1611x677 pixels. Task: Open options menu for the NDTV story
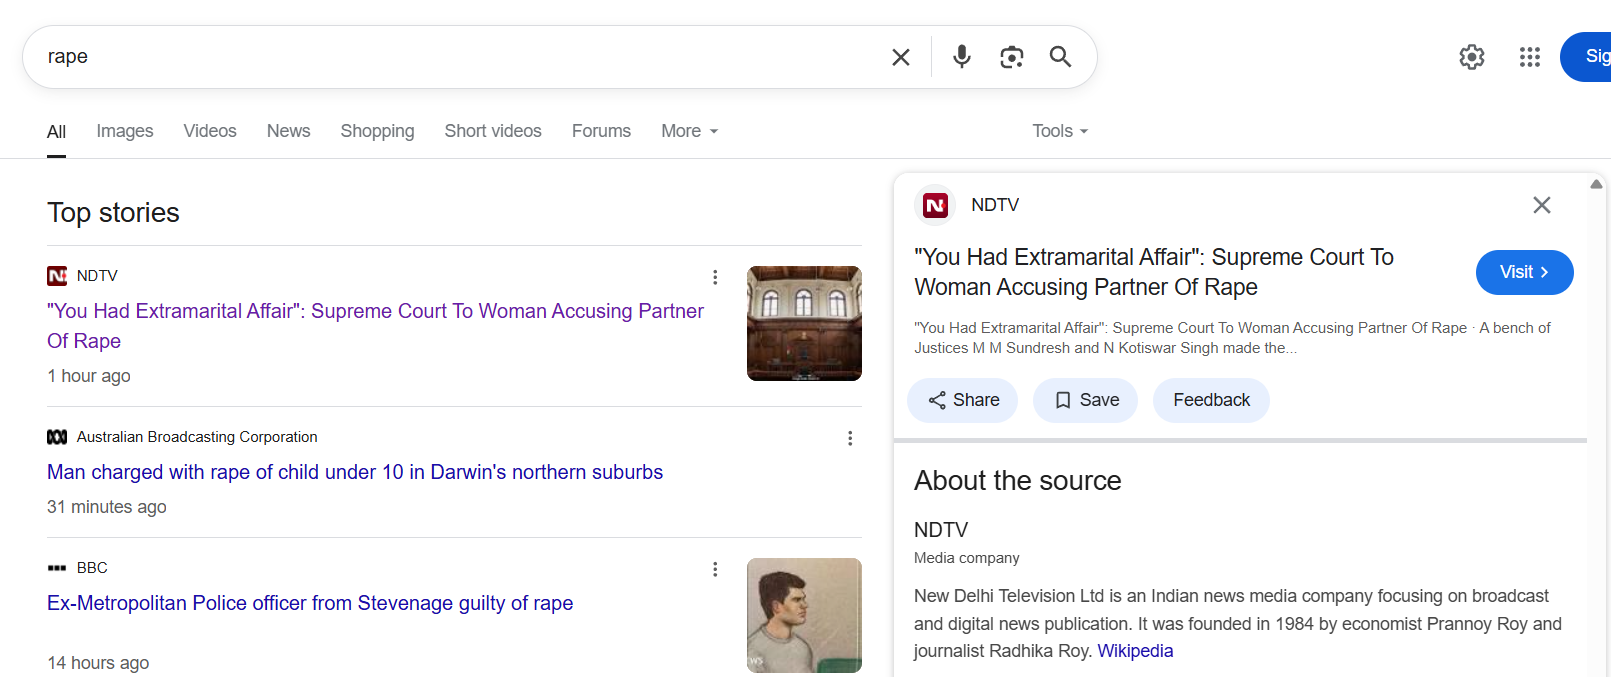point(715,277)
